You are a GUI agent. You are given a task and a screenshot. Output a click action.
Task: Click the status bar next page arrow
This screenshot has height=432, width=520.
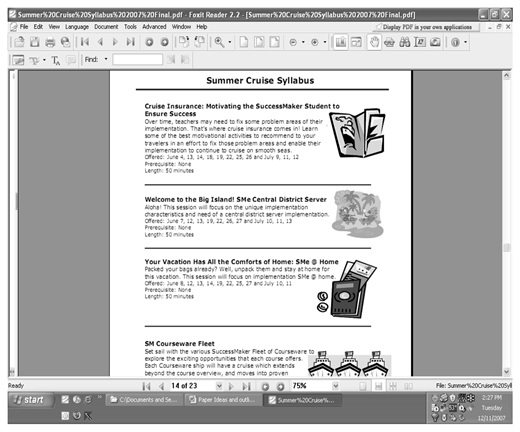pos(231,386)
